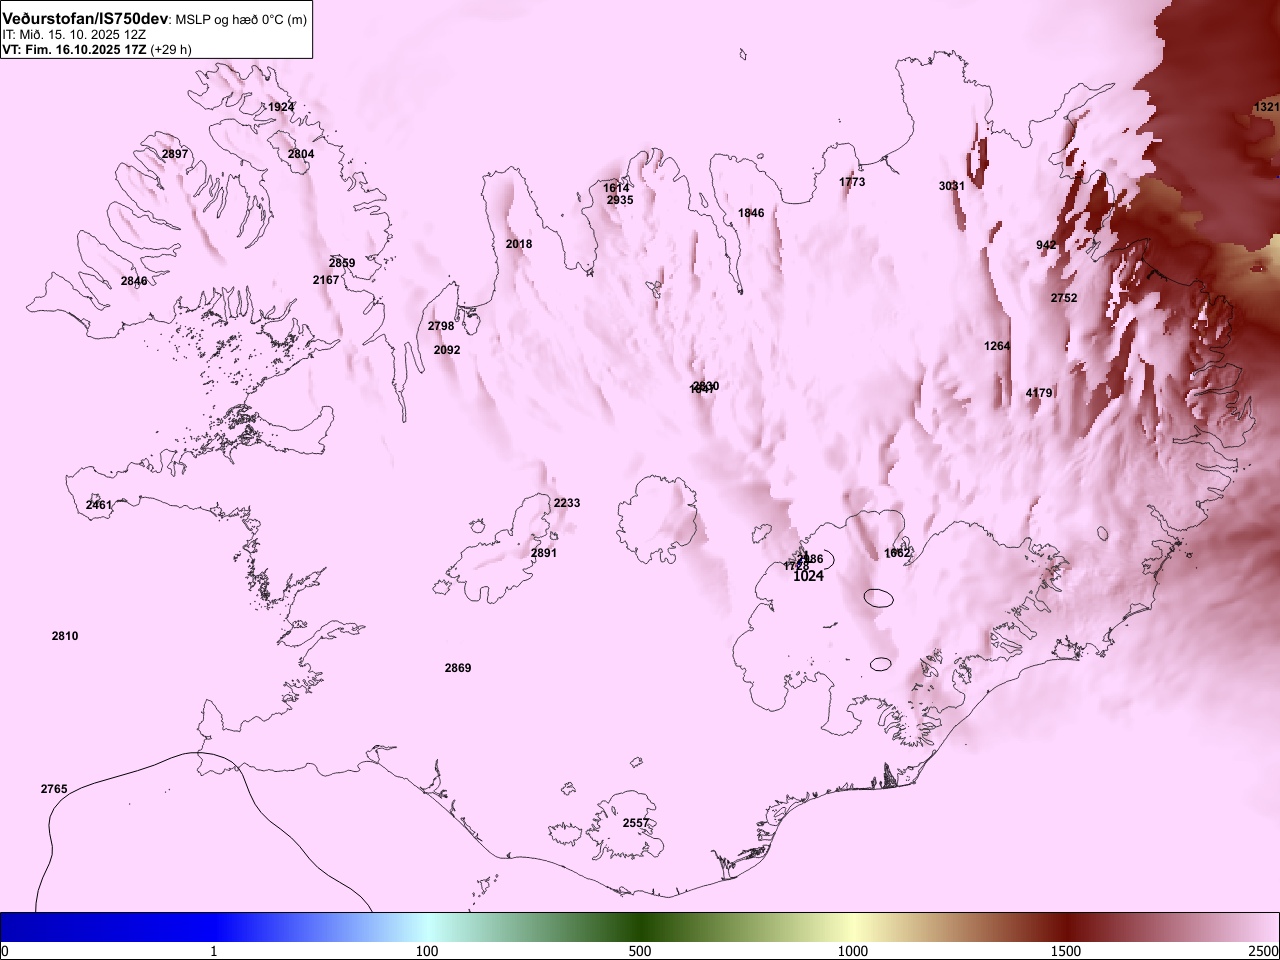Image resolution: width=1280 pixels, height=960 pixels.
Task: Click the map value 2935
Action: [x=620, y=200]
